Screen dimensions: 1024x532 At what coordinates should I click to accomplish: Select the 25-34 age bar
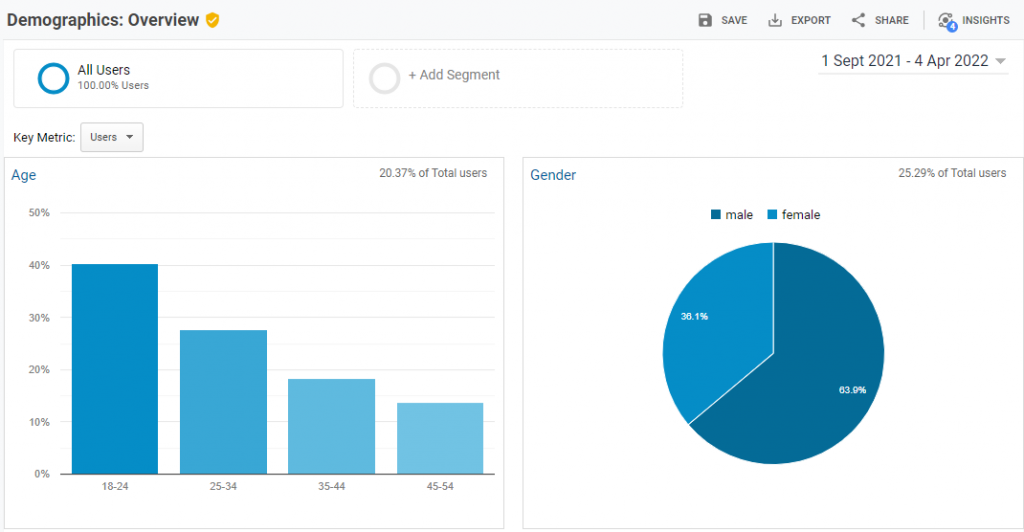point(223,402)
